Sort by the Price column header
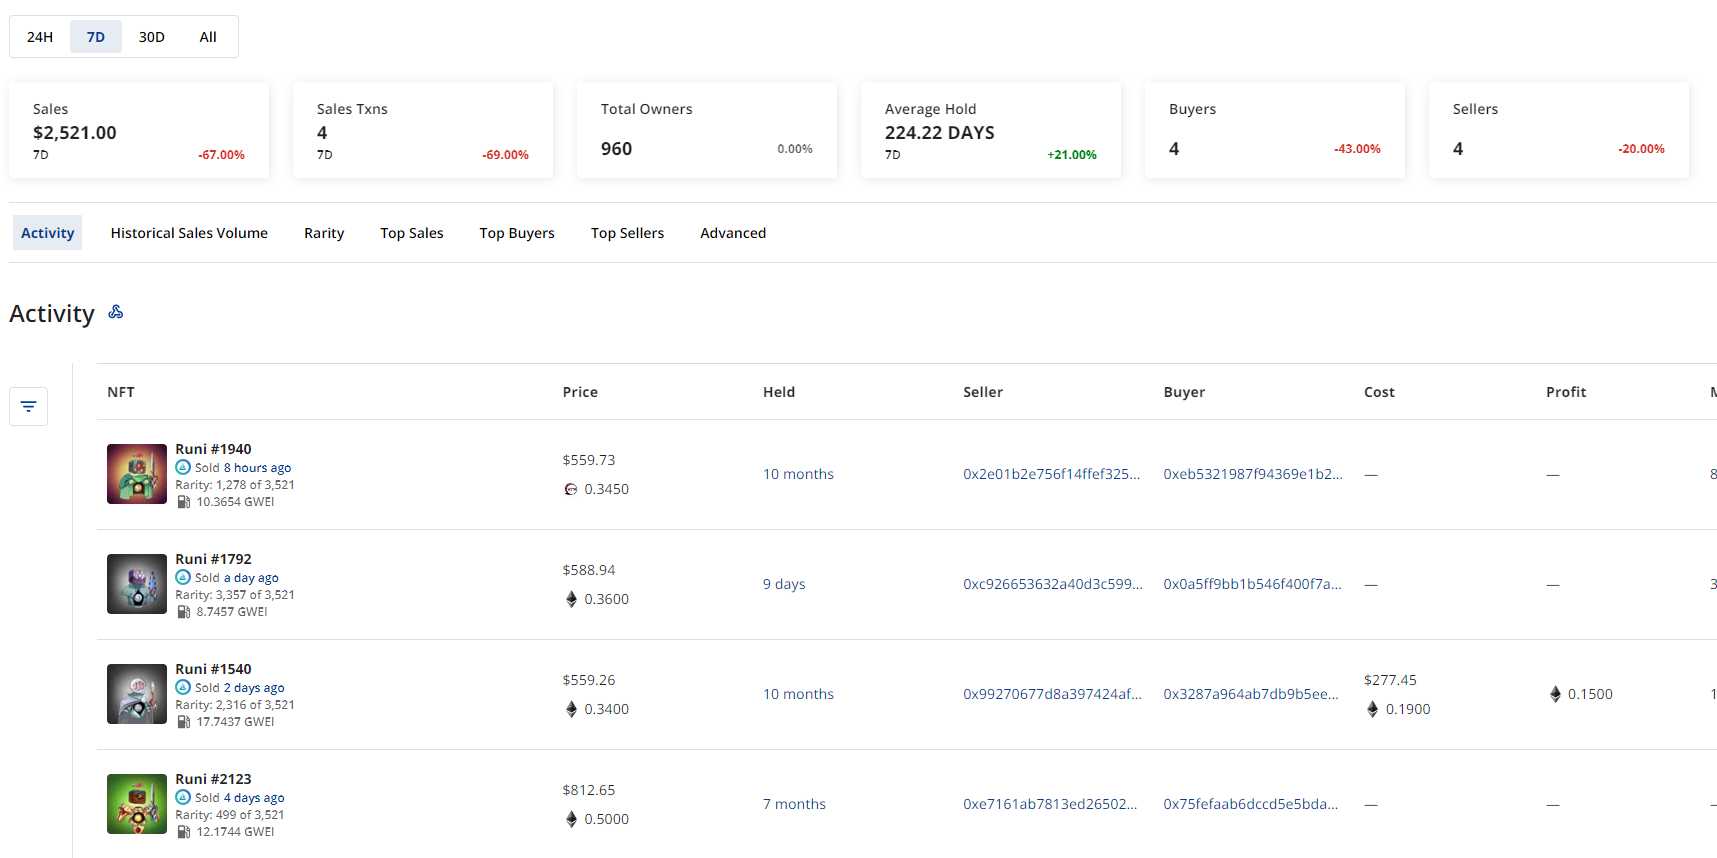This screenshot has width=1717, height=858. 580,392
